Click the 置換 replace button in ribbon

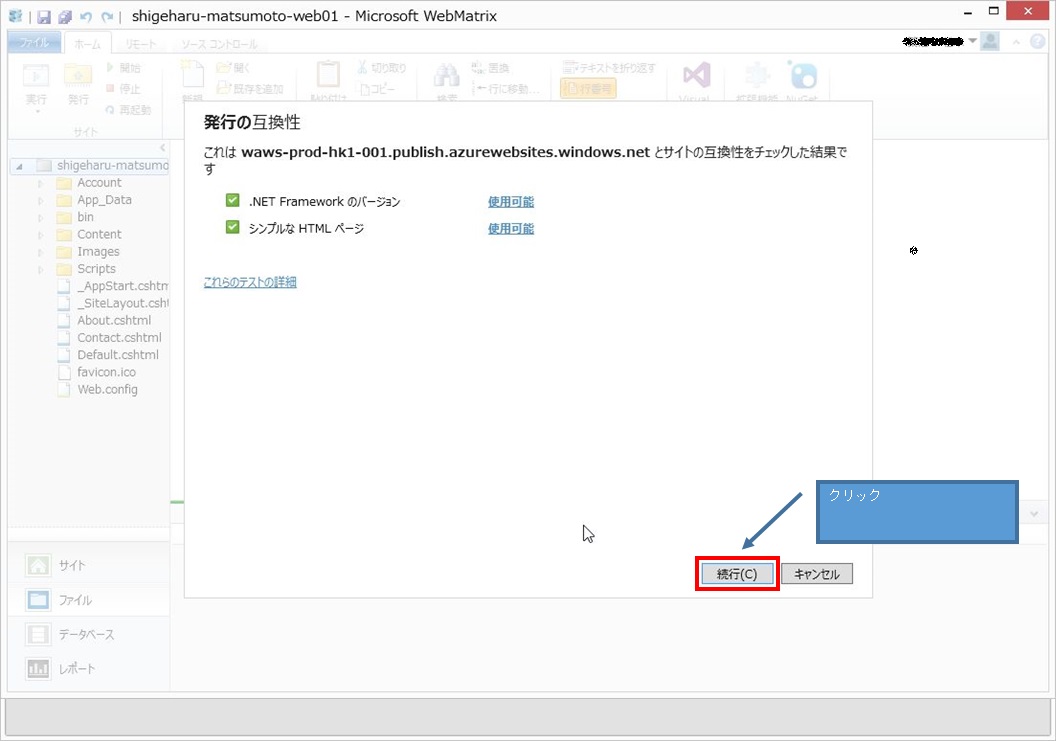coord(491,68)
